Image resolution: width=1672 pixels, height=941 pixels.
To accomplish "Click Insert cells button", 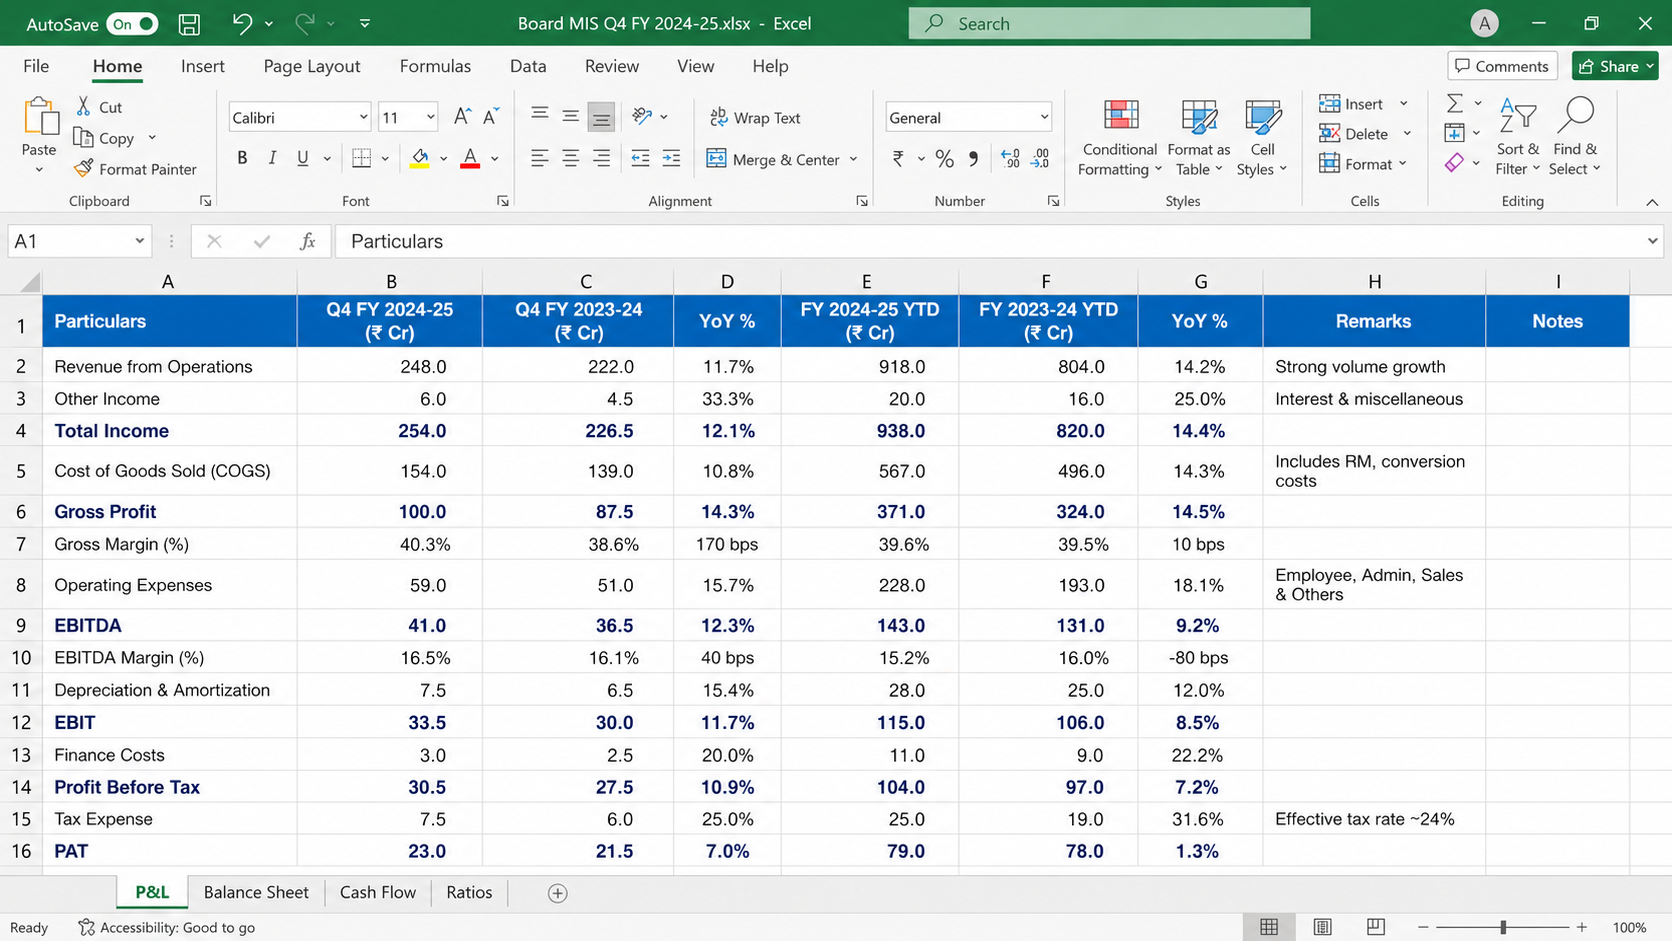I will pyautogui.click(x=1363, y=104).
